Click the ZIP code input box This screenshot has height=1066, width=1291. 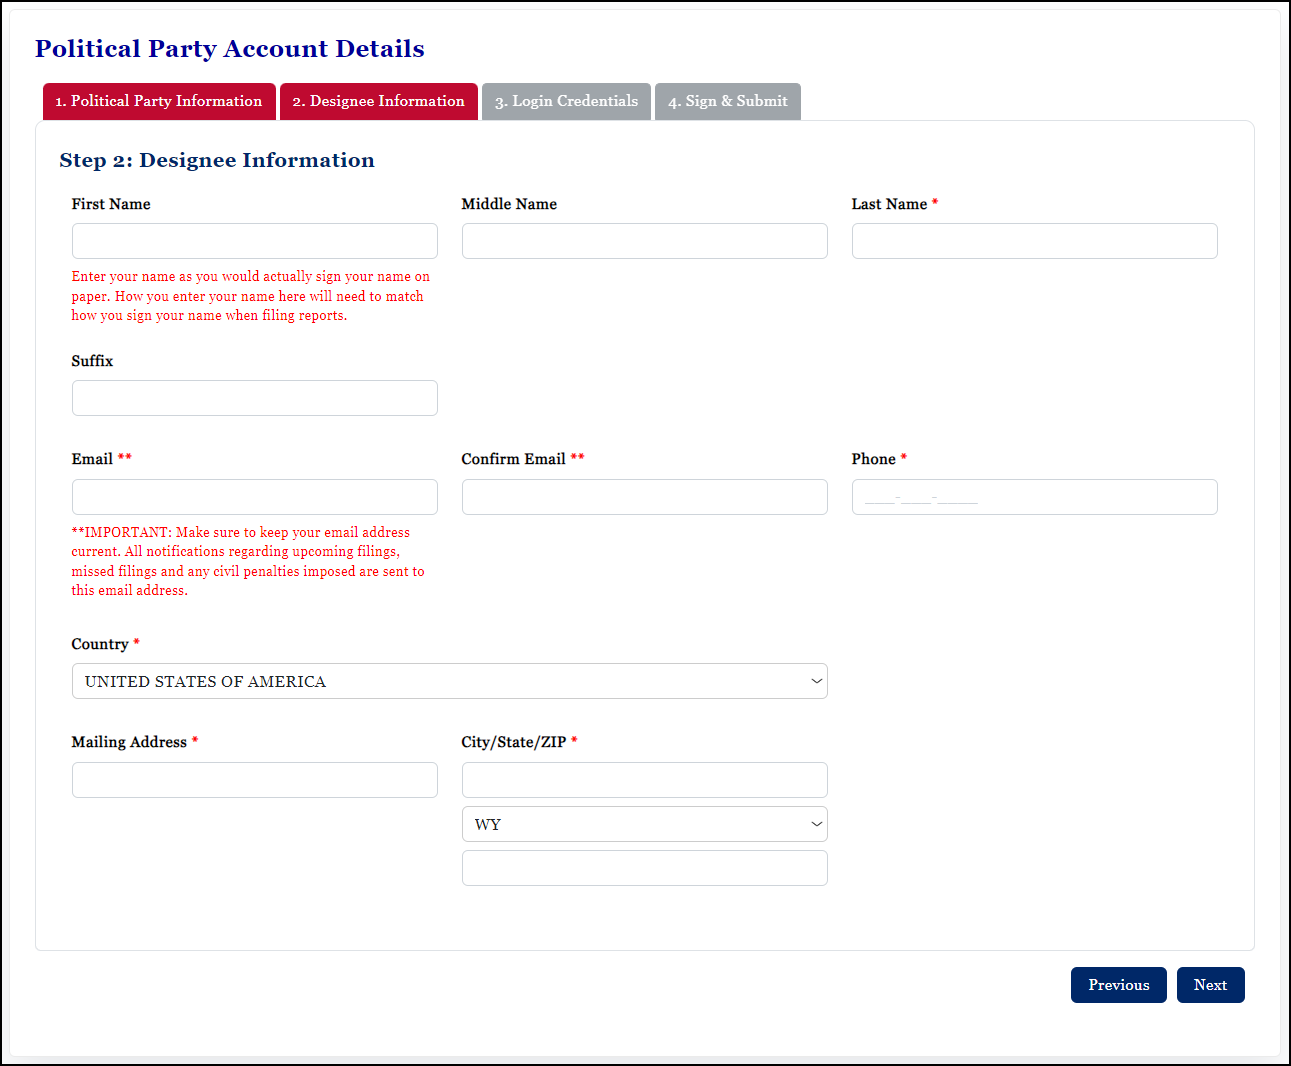tap(644, 868)
